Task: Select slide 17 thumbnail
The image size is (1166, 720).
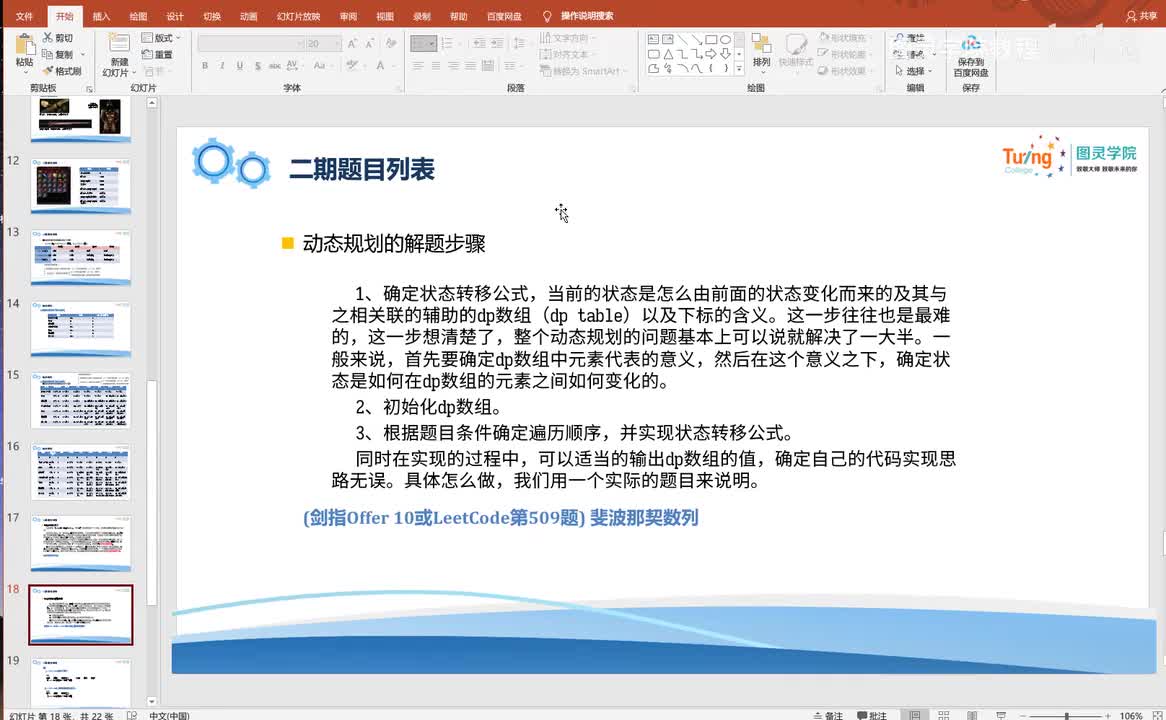Action: click(x=80, y=544)
